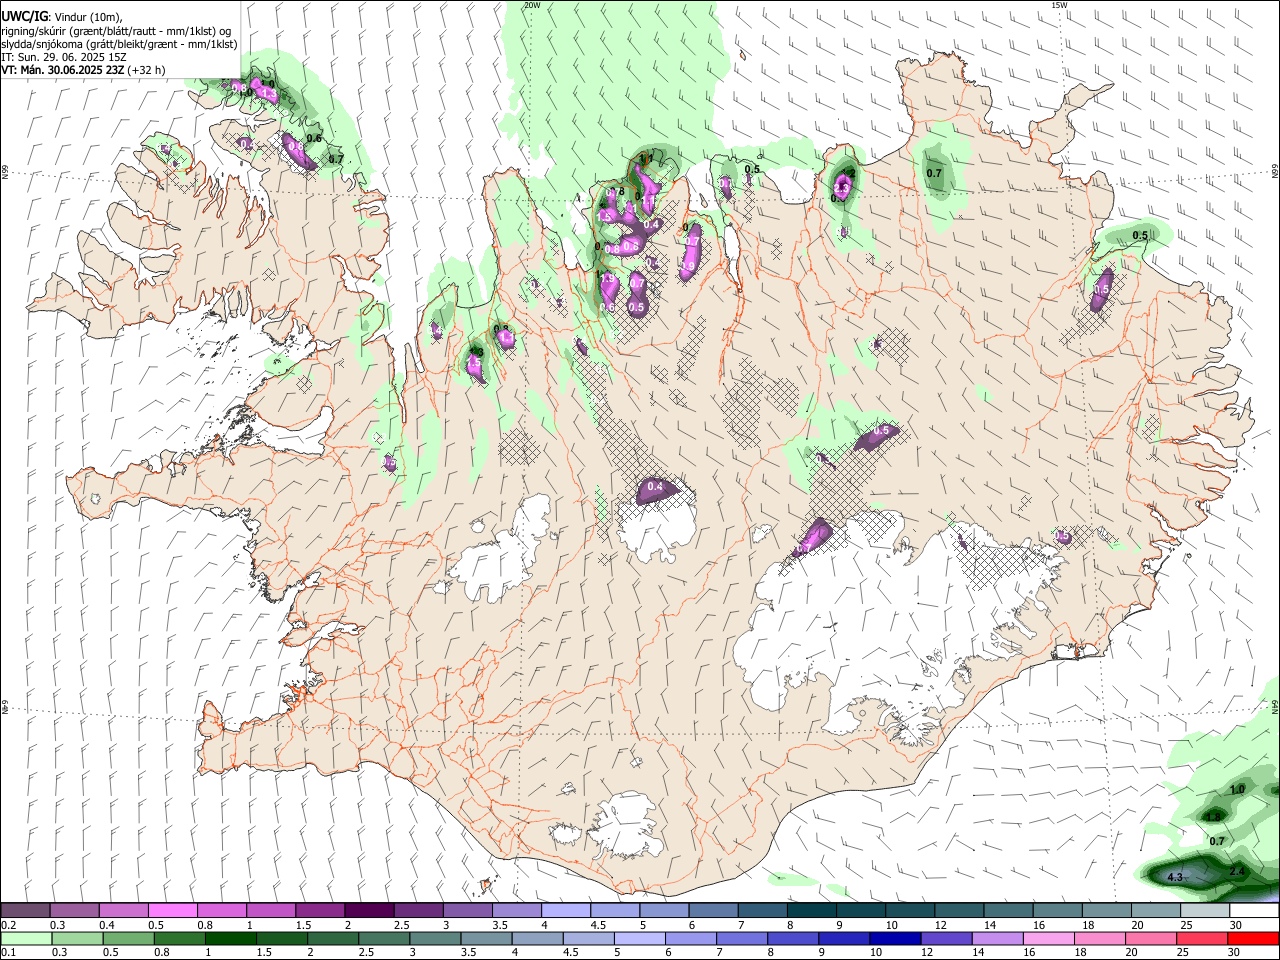The height and width of the screenshot is (960, 1280).
Task: Pick the darkest purple 2–2.5 swatch in top row
Action: (369, 911)
